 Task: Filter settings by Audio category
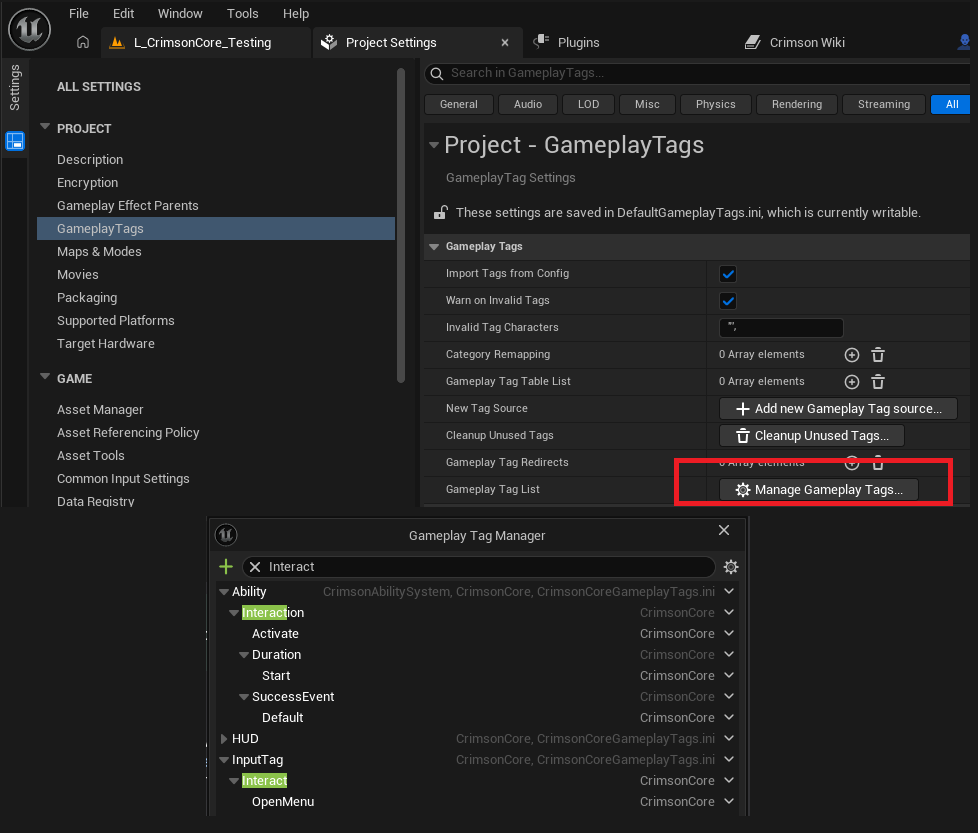528,105
